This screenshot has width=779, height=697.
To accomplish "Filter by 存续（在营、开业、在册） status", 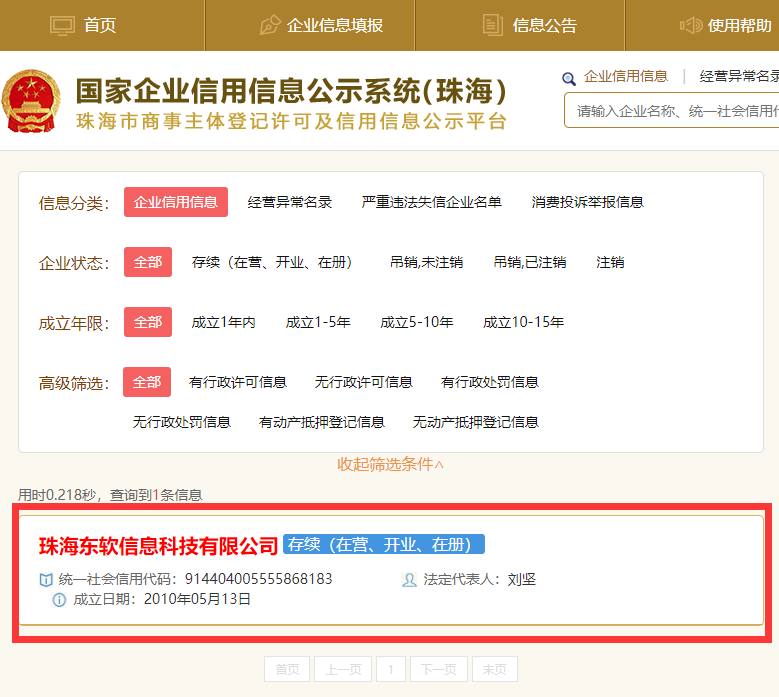I will pyautogui.click(x=272, y=262).
